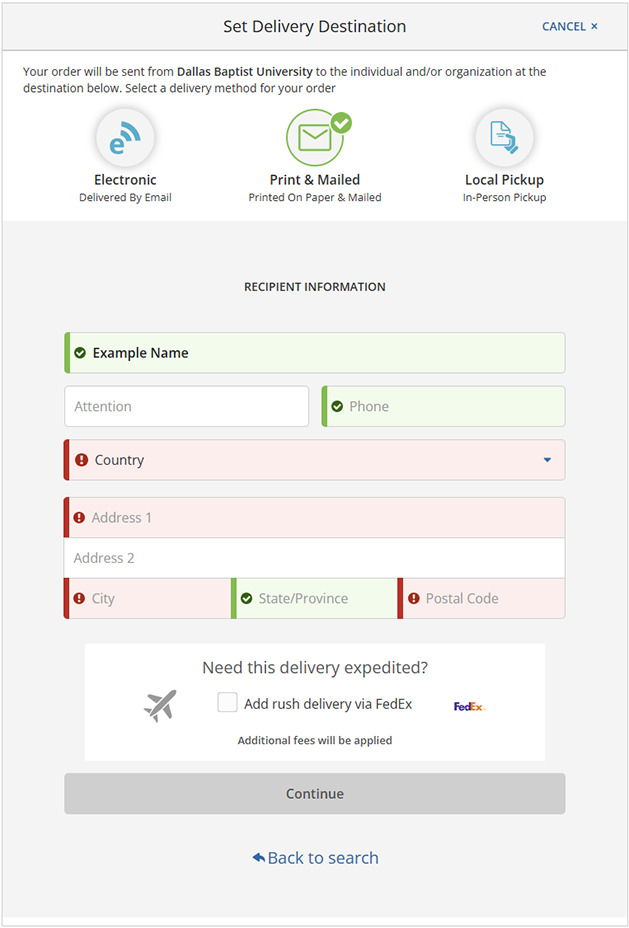Enable the rush delivery via FedEx checkbox

227,703
